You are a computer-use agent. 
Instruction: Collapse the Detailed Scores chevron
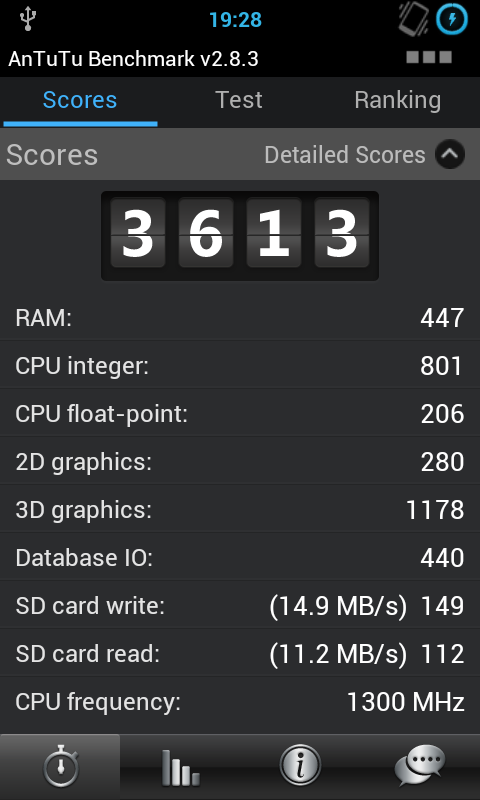[x=450, y=154]
